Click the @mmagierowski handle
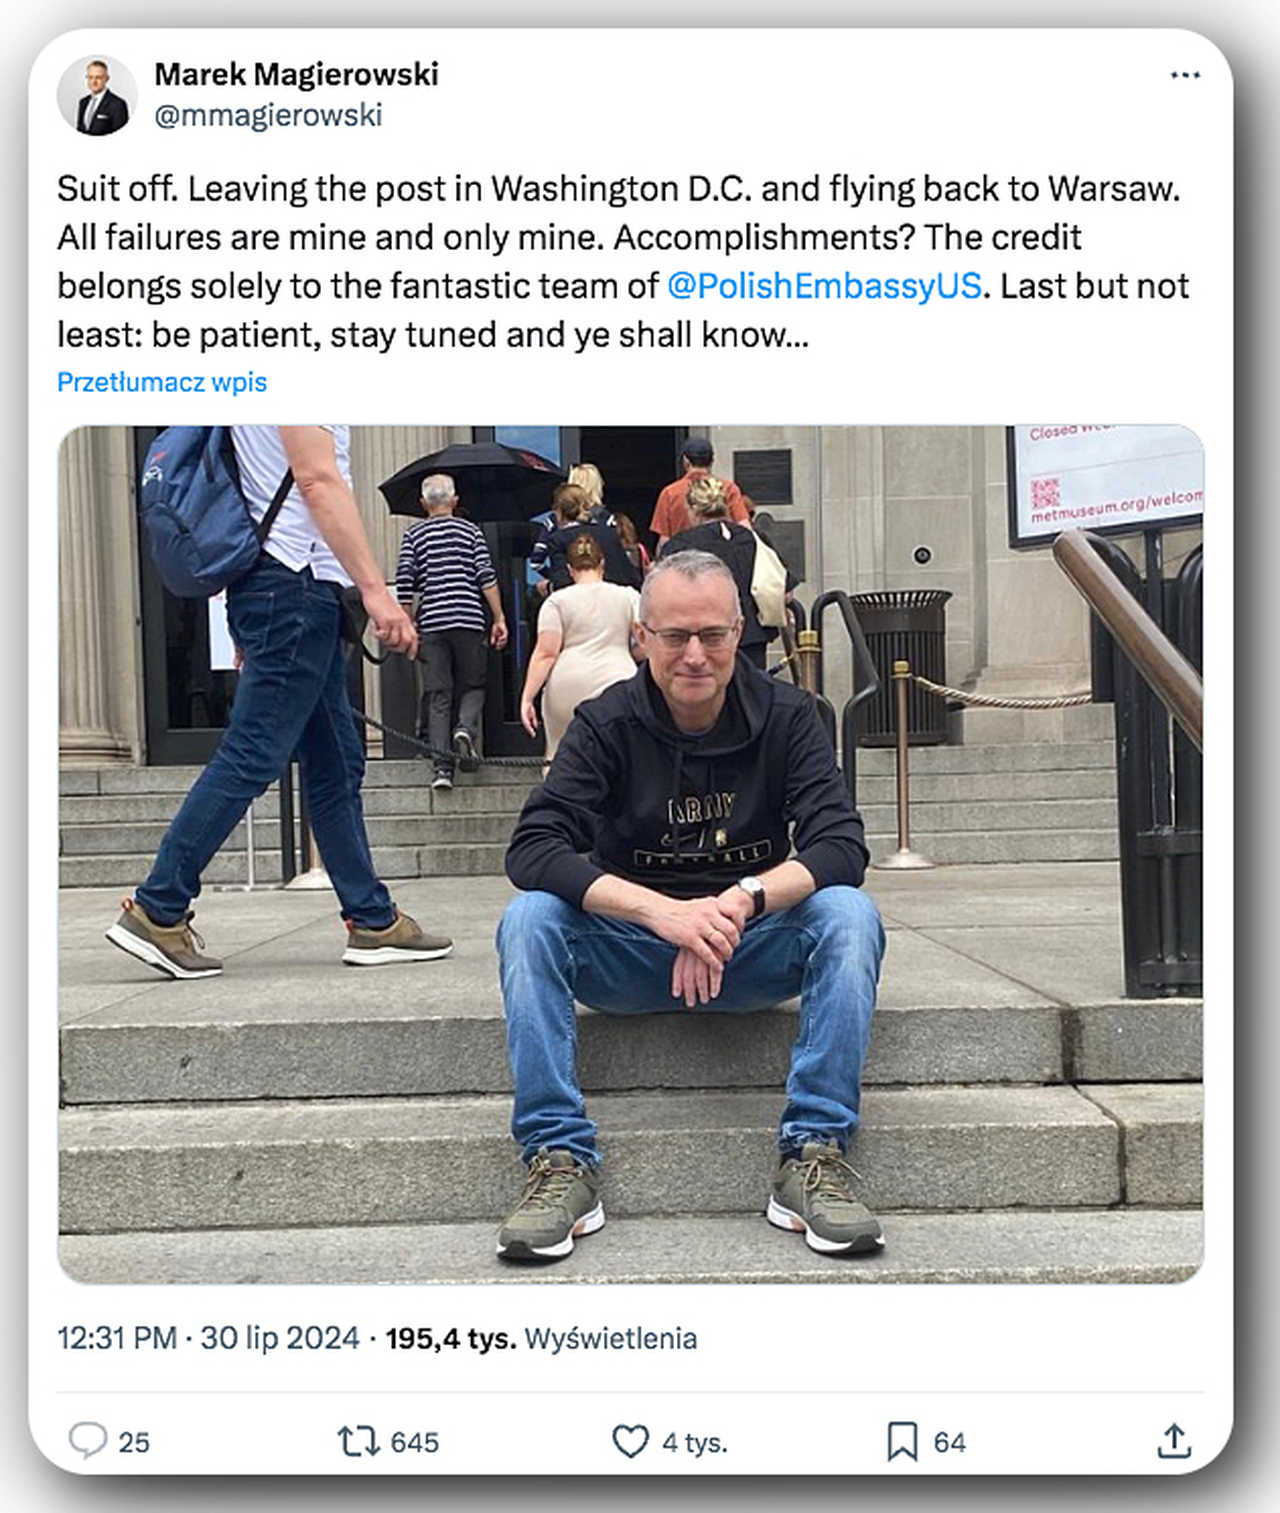The height and width of the screenshot is (1513, 1280). (x=268, y=115)
